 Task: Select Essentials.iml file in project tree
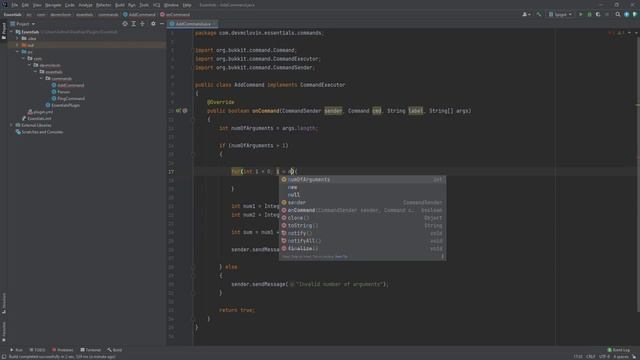(x=36, y=118)
